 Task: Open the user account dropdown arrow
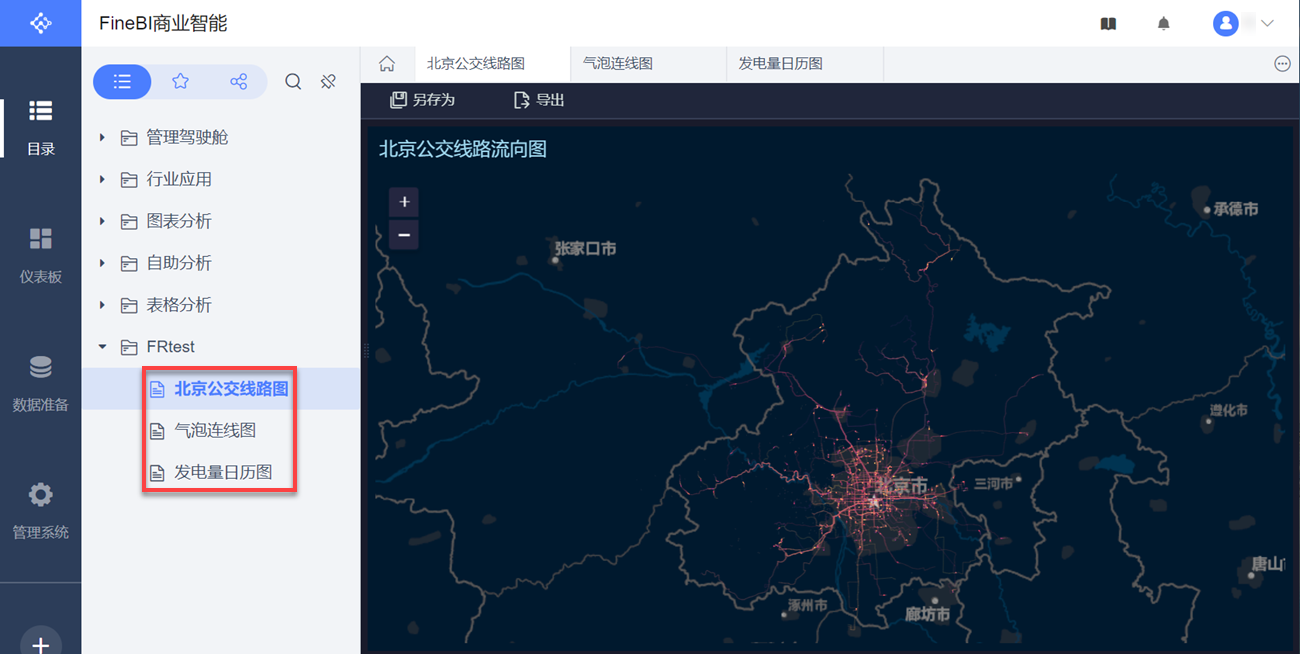pyautogui.click(x=1267, y=23)
